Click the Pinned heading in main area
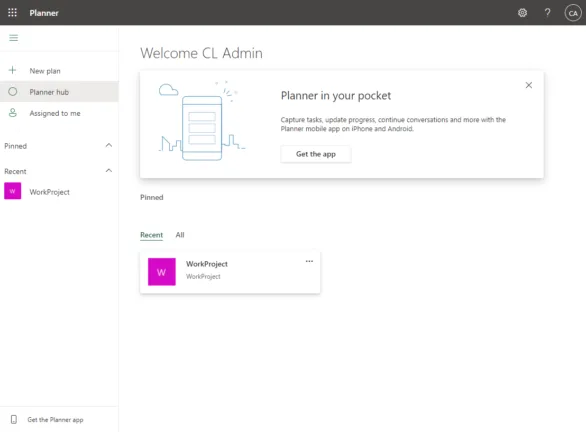Screen dimensions: 586x432 pos(151,197)
